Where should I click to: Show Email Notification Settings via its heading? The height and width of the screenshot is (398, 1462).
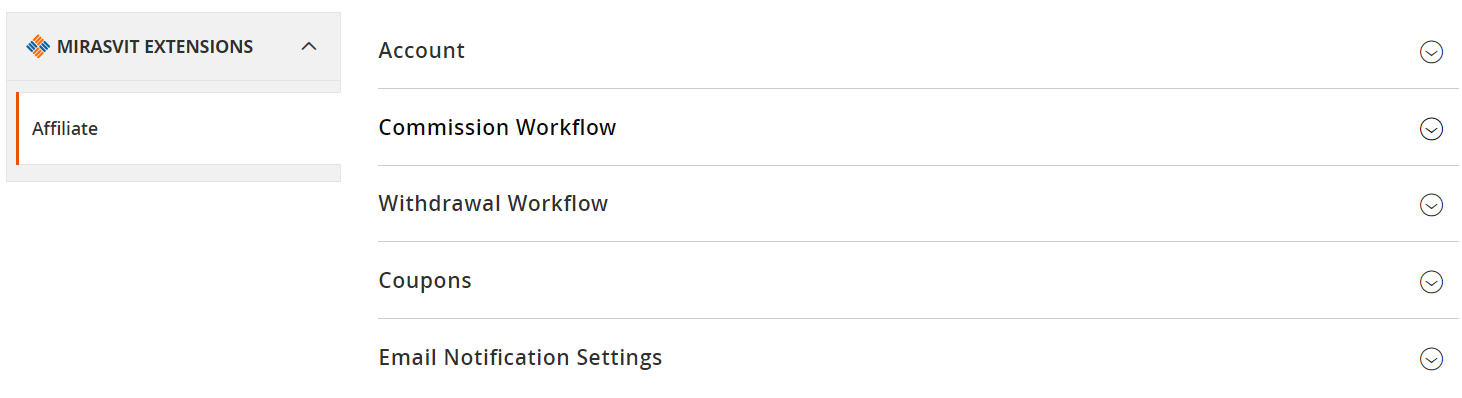click(x=520, y=357)
